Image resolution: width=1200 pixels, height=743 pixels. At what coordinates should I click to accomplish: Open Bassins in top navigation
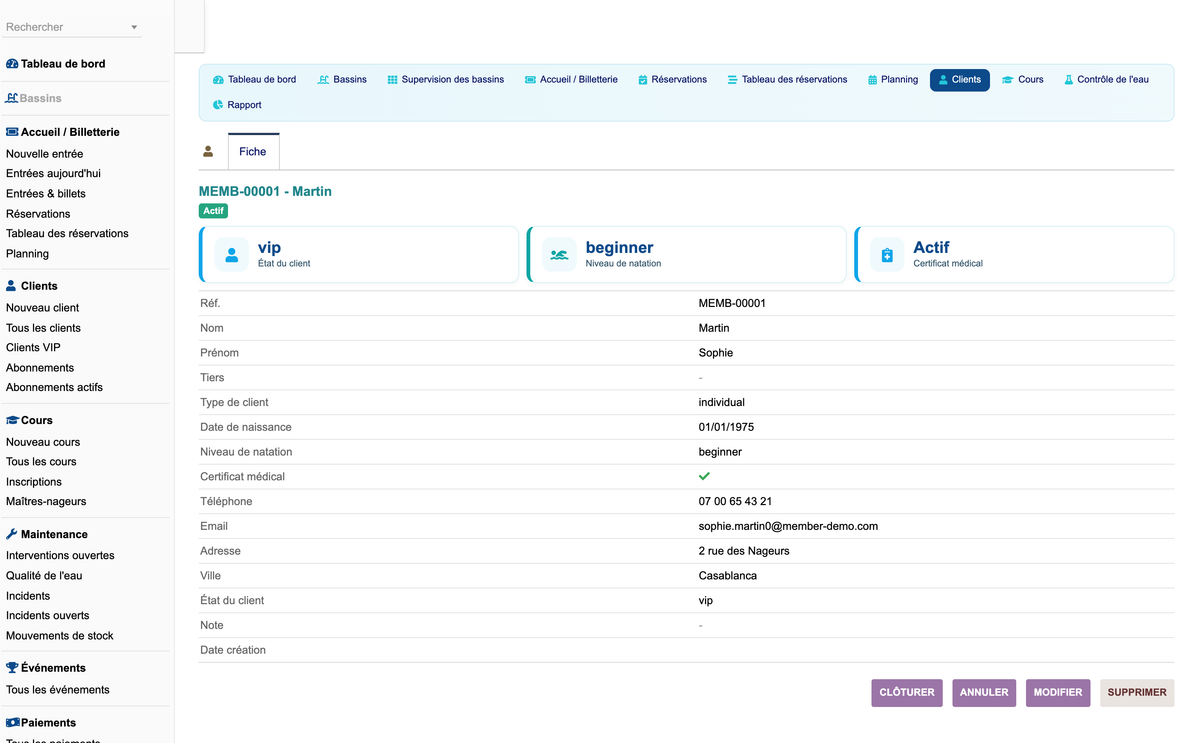point(342,80)
